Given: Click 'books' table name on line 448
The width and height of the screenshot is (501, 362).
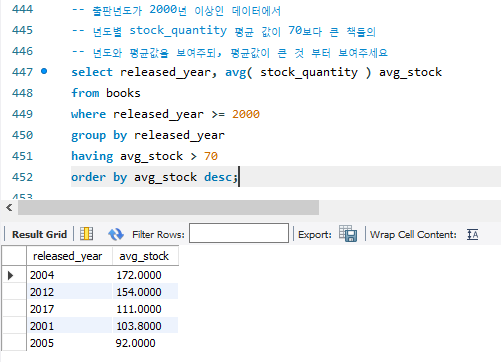Looking at the screenshot, I should pyautogui.click(x=123, y=93).
